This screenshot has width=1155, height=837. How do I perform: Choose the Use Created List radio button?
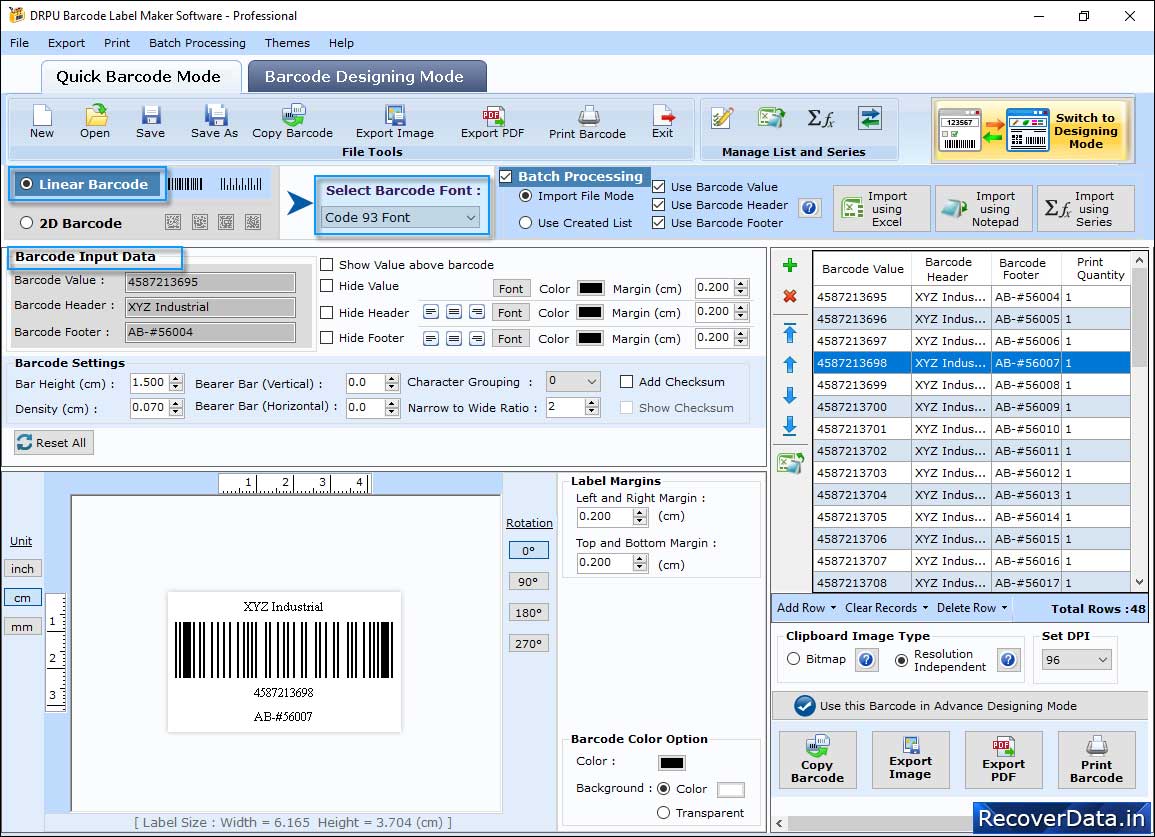click(525, 223)
